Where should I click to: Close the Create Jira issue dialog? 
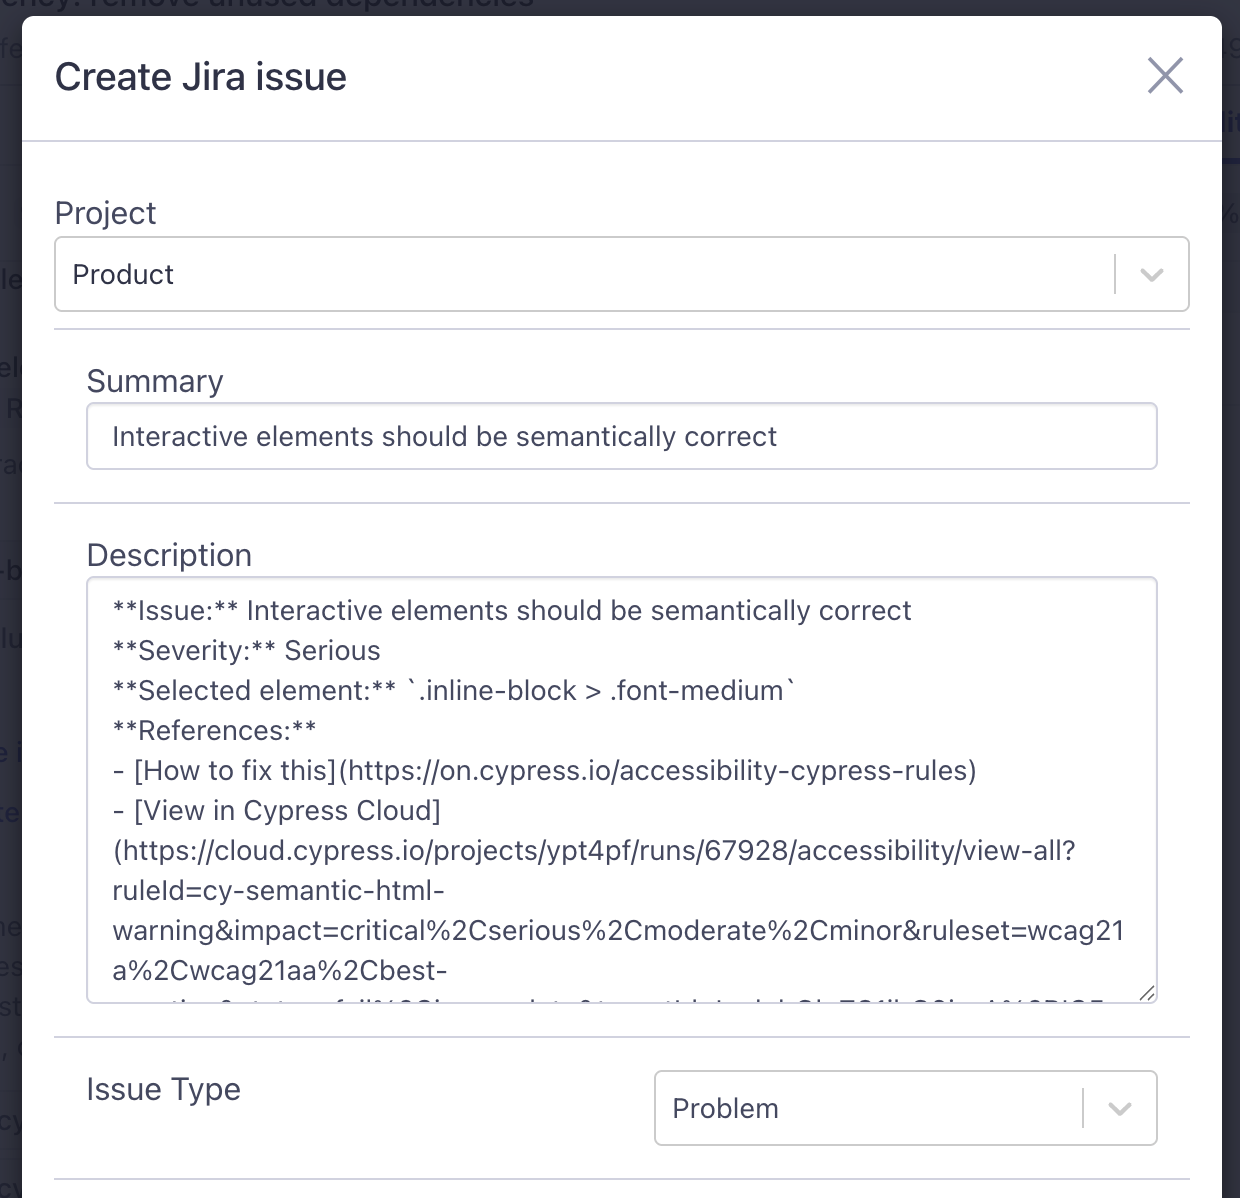coord(1165,76)
